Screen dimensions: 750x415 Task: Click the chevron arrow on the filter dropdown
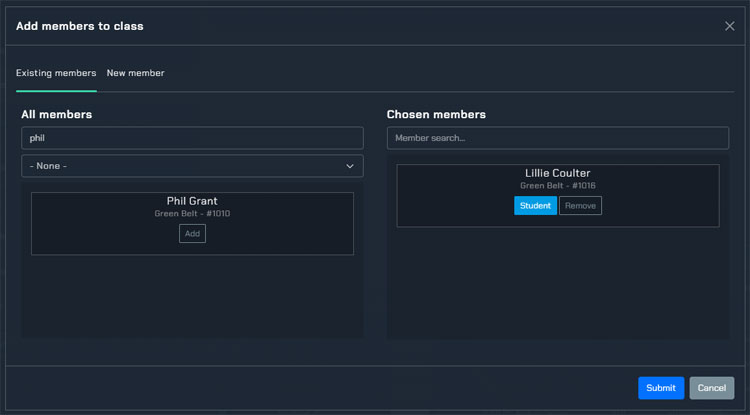point(350,166)
